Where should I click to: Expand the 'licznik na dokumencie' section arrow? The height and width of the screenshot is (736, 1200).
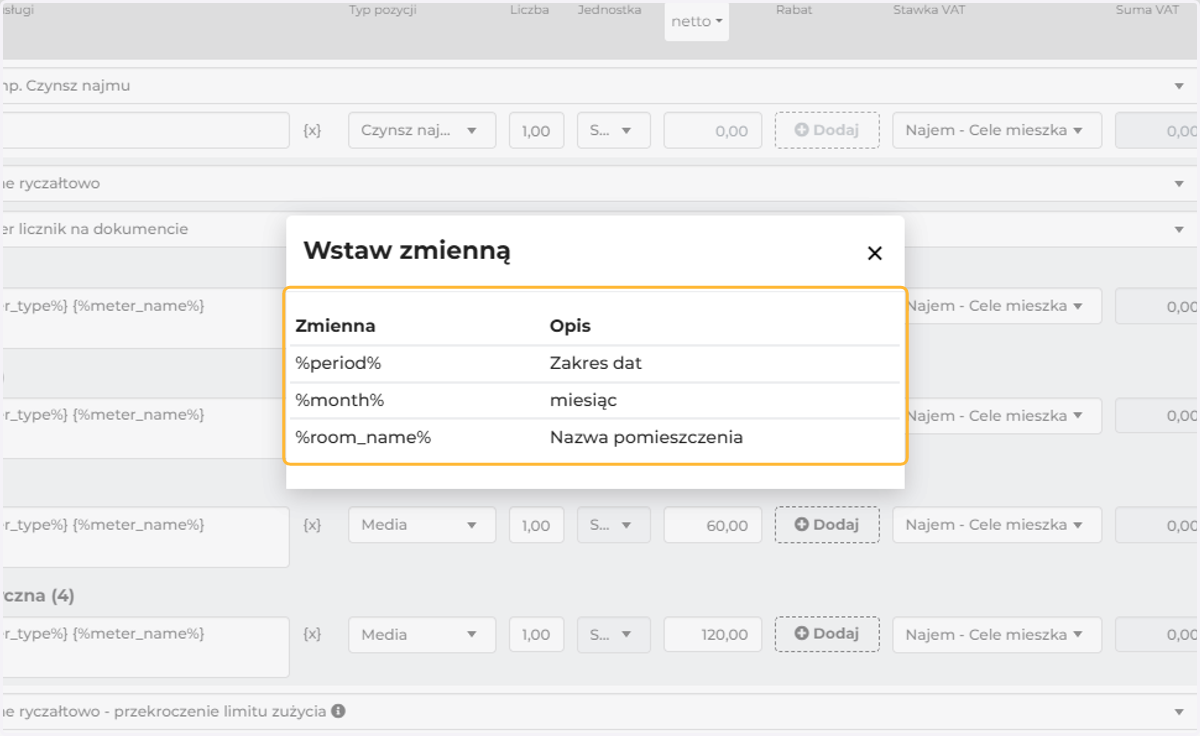[1179, 230]
